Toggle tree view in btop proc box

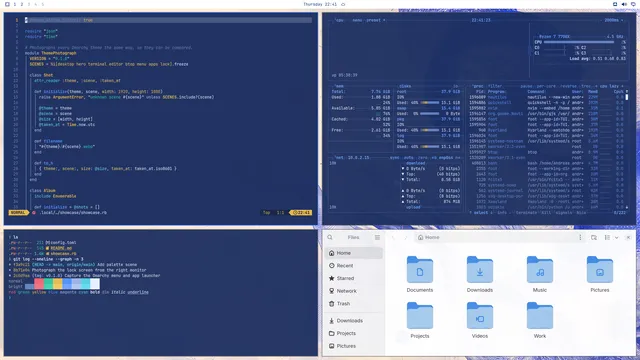coord(586,86)
